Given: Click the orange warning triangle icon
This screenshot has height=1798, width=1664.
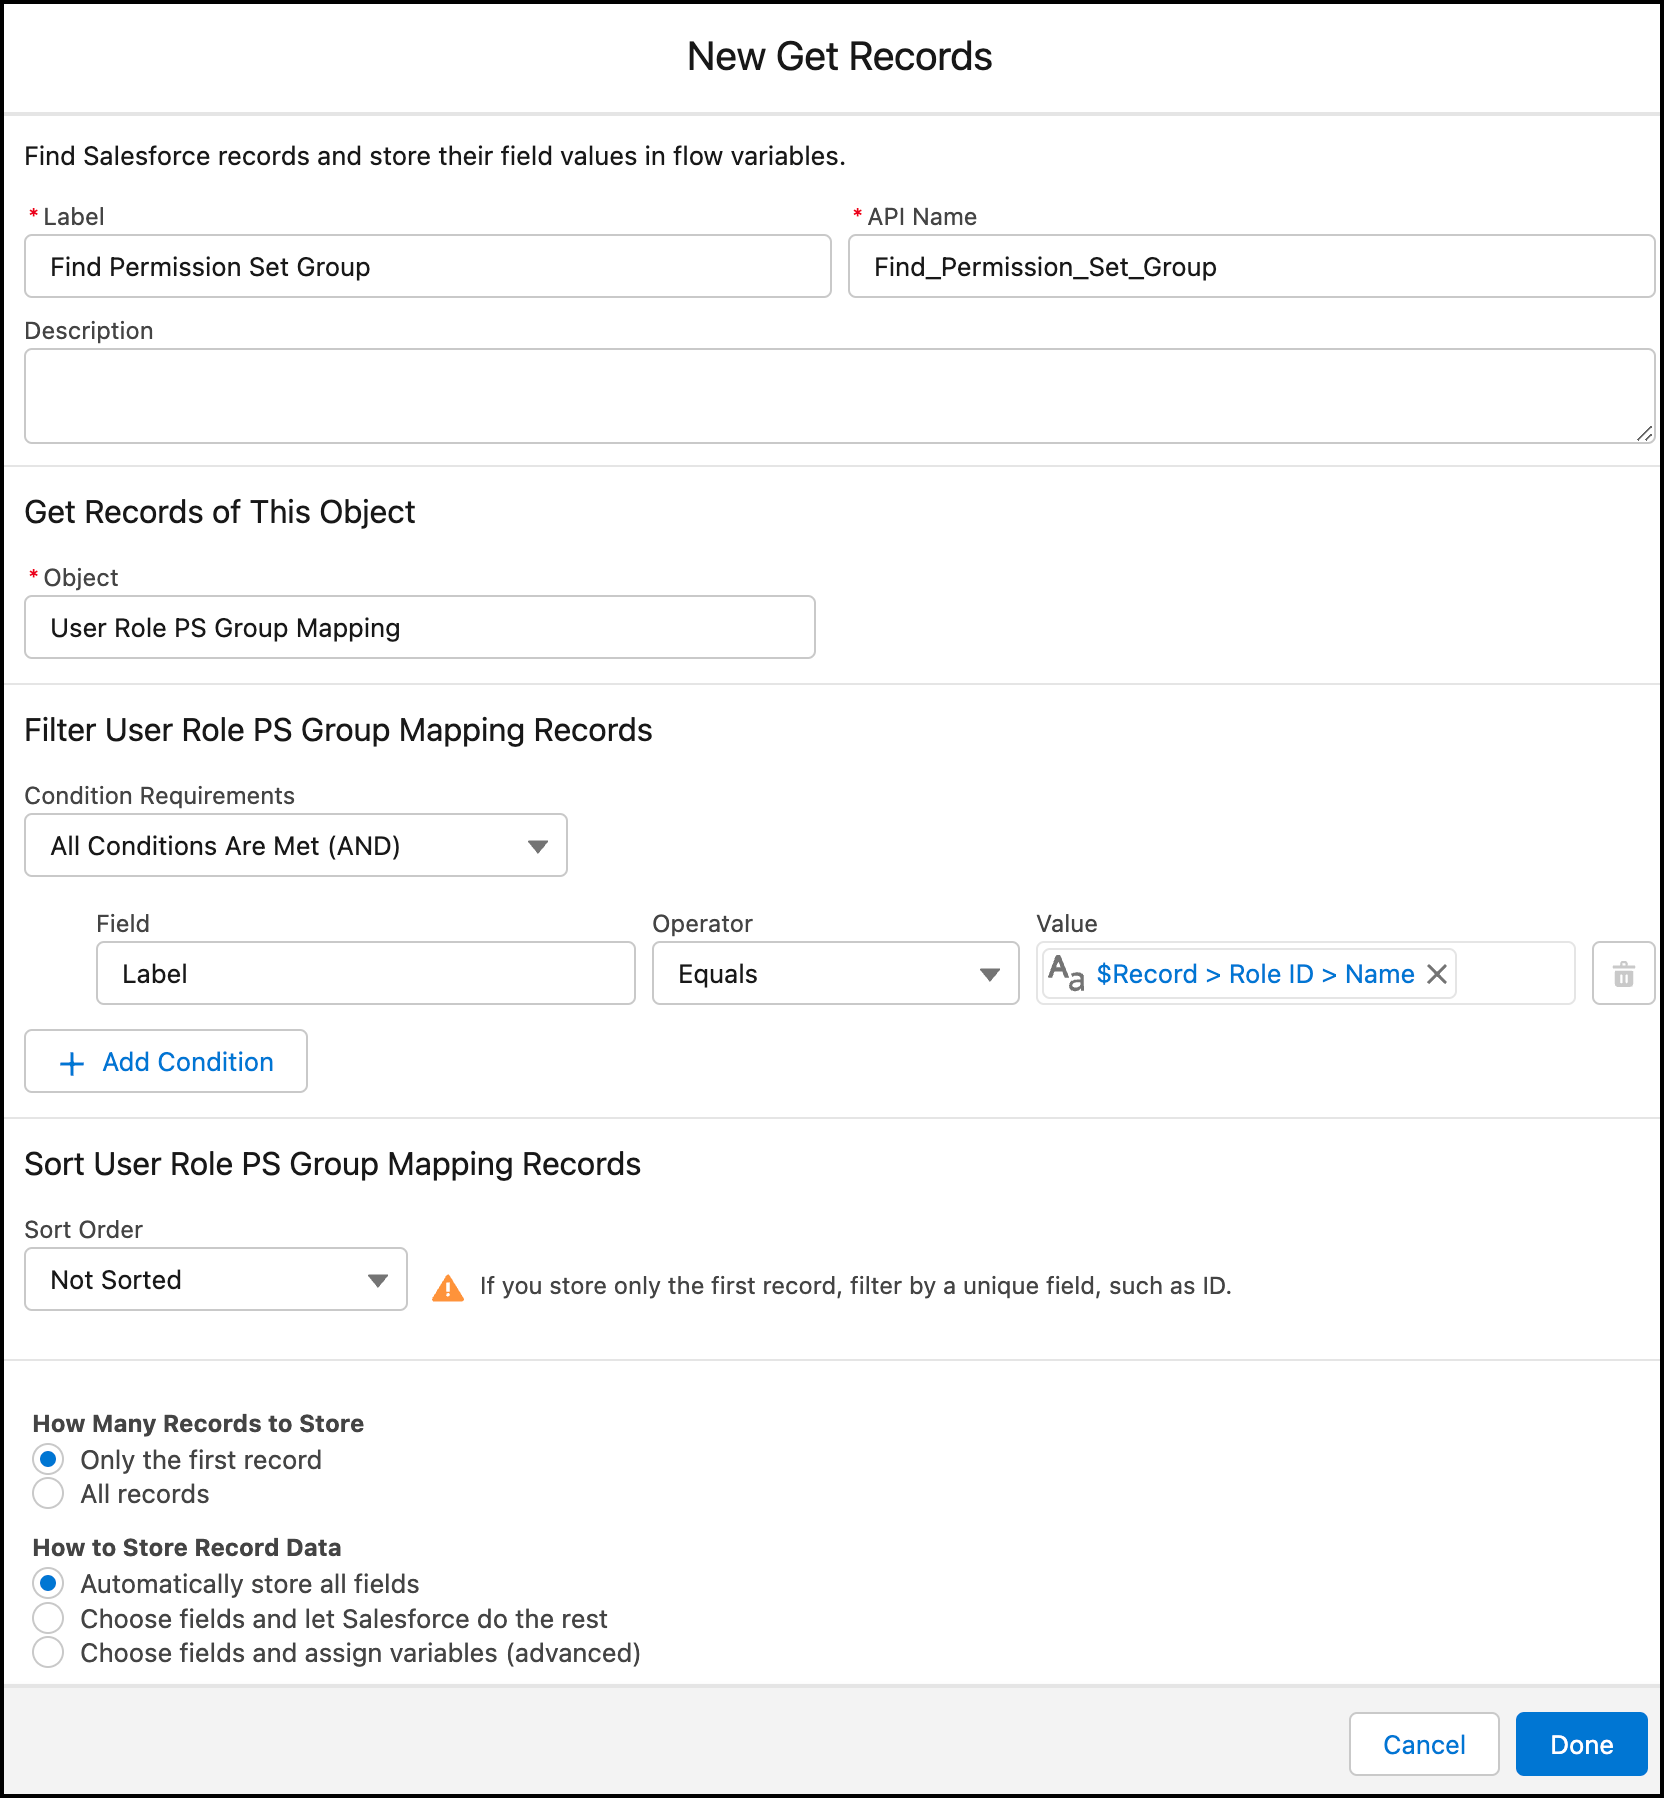Looking at the screenshot, I should coord(448,1287).
